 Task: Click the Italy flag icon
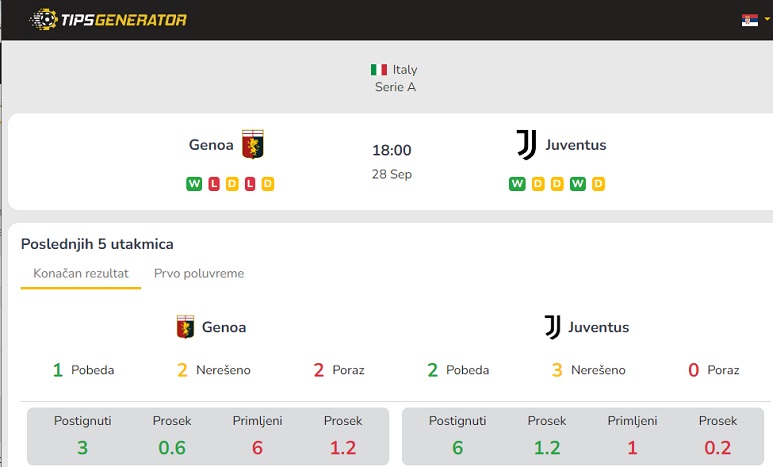[x=379, y=70]
